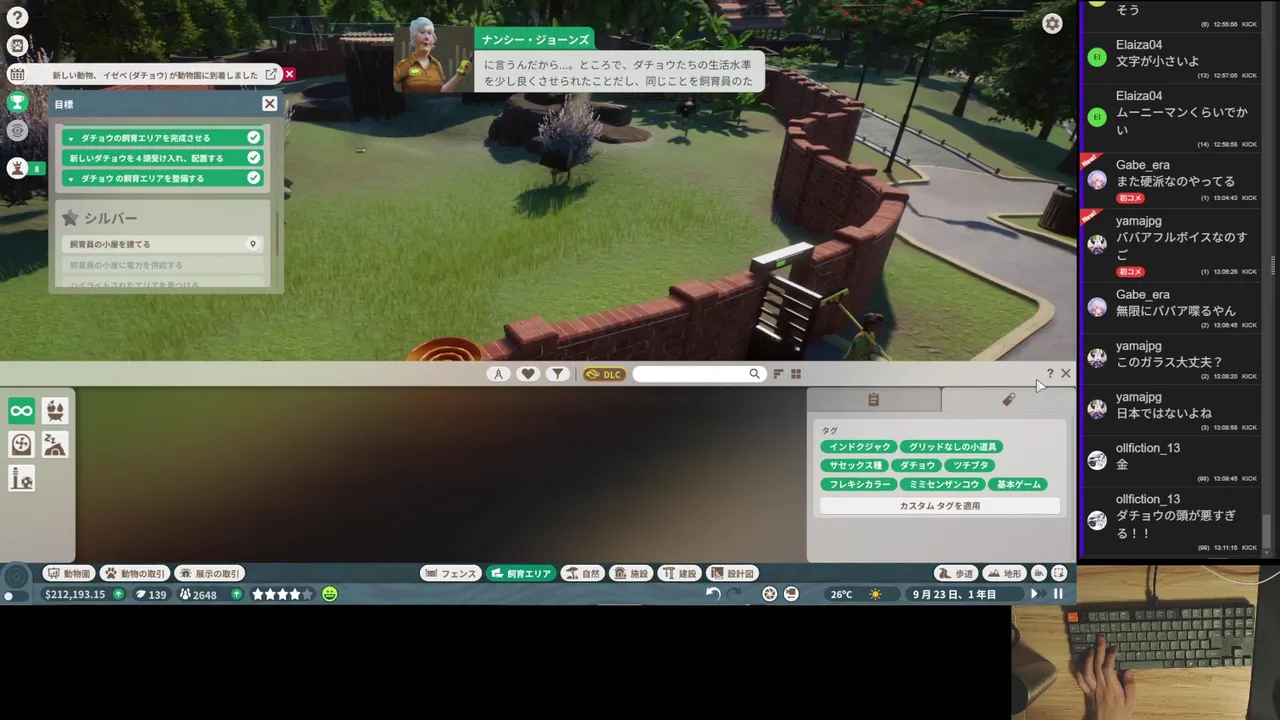
Task: Select the 施設 facilities tab
Action: [632, 574]
